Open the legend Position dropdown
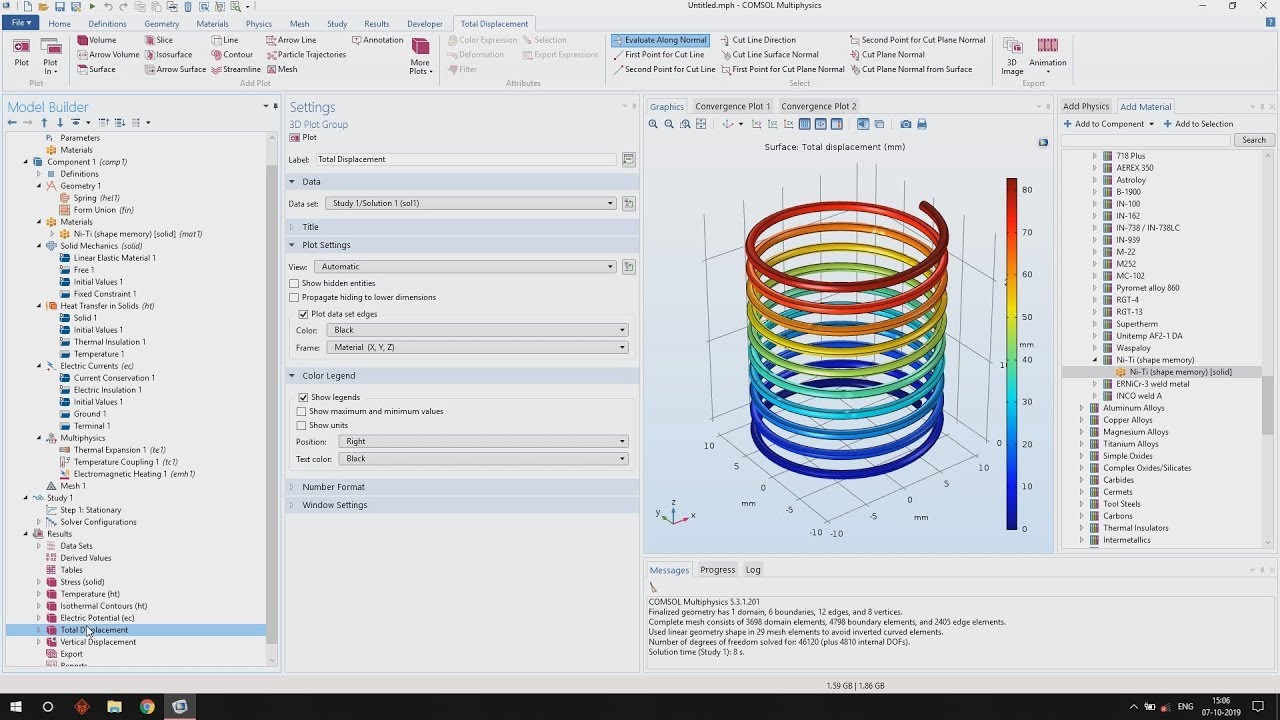Screen dimensions: 1280x720 tap(483, 441)
